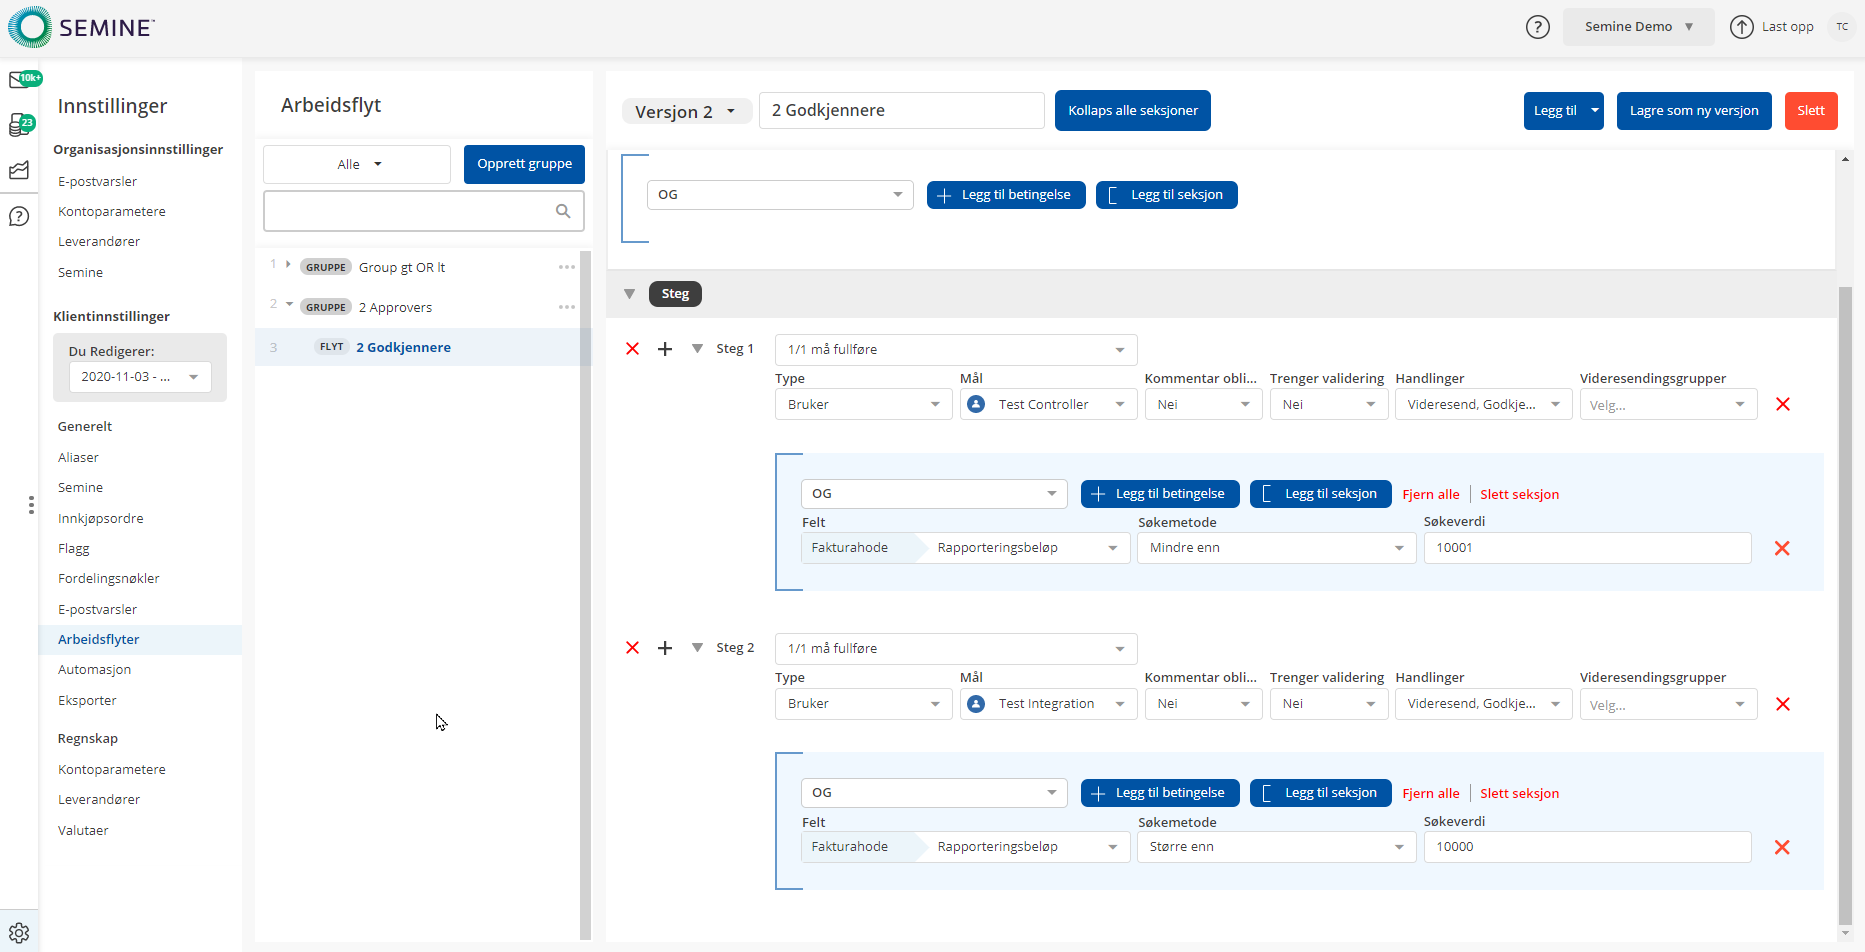Collapse the Steg section header
Image resolution: width=1865 pixels, height=952 pixels.
click(629, 294)
